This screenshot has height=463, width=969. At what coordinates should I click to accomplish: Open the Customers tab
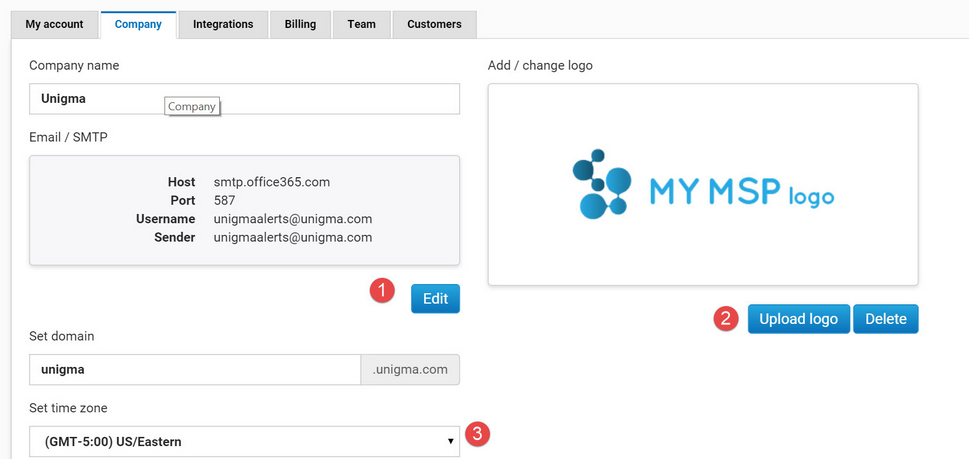pyautogui.click(x=434, y=25)
